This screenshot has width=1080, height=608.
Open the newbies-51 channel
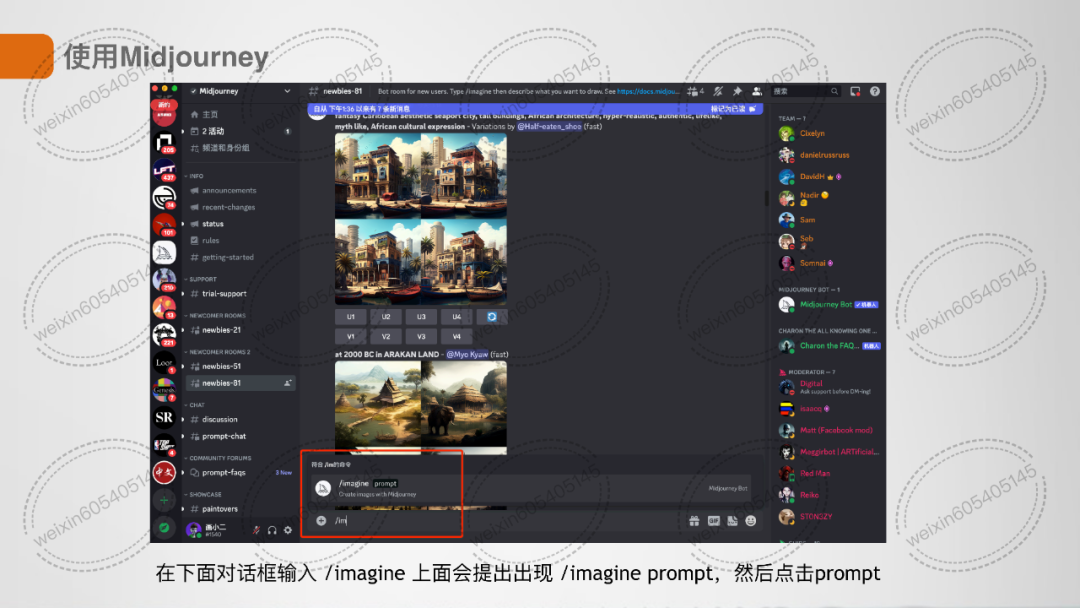click(221, 366)
